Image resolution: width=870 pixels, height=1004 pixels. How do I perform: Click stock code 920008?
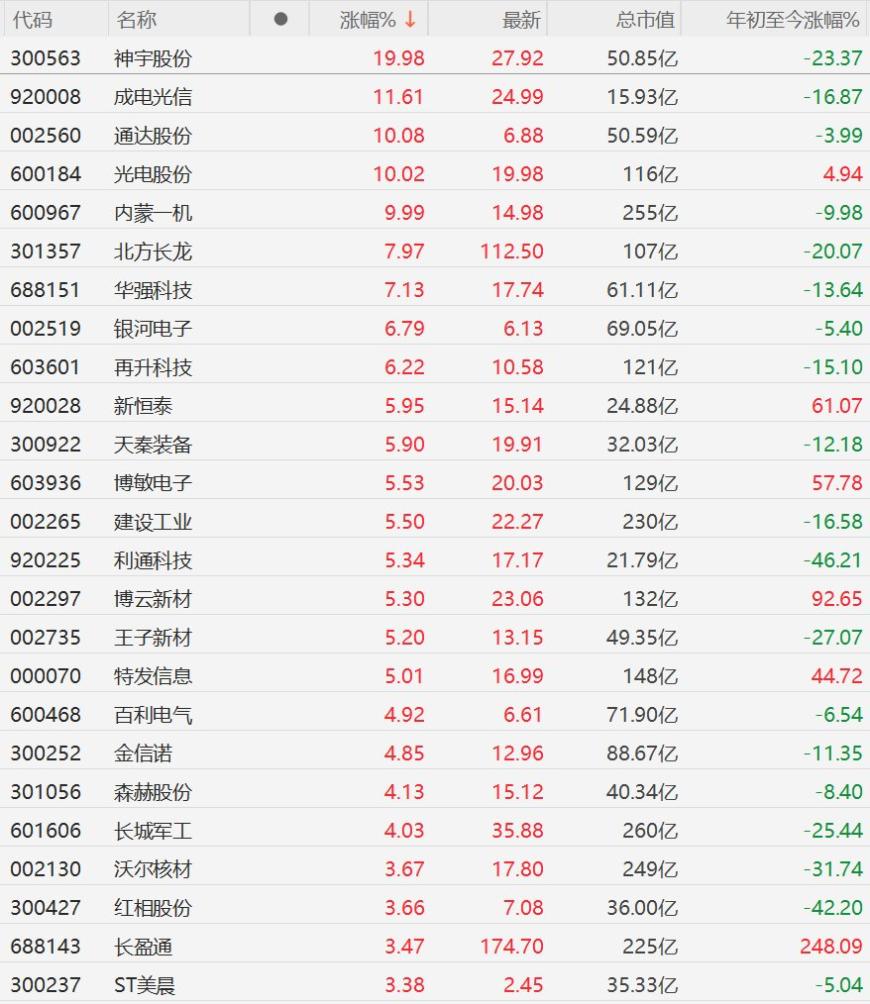pyautogui.click(x=45, y=97)
